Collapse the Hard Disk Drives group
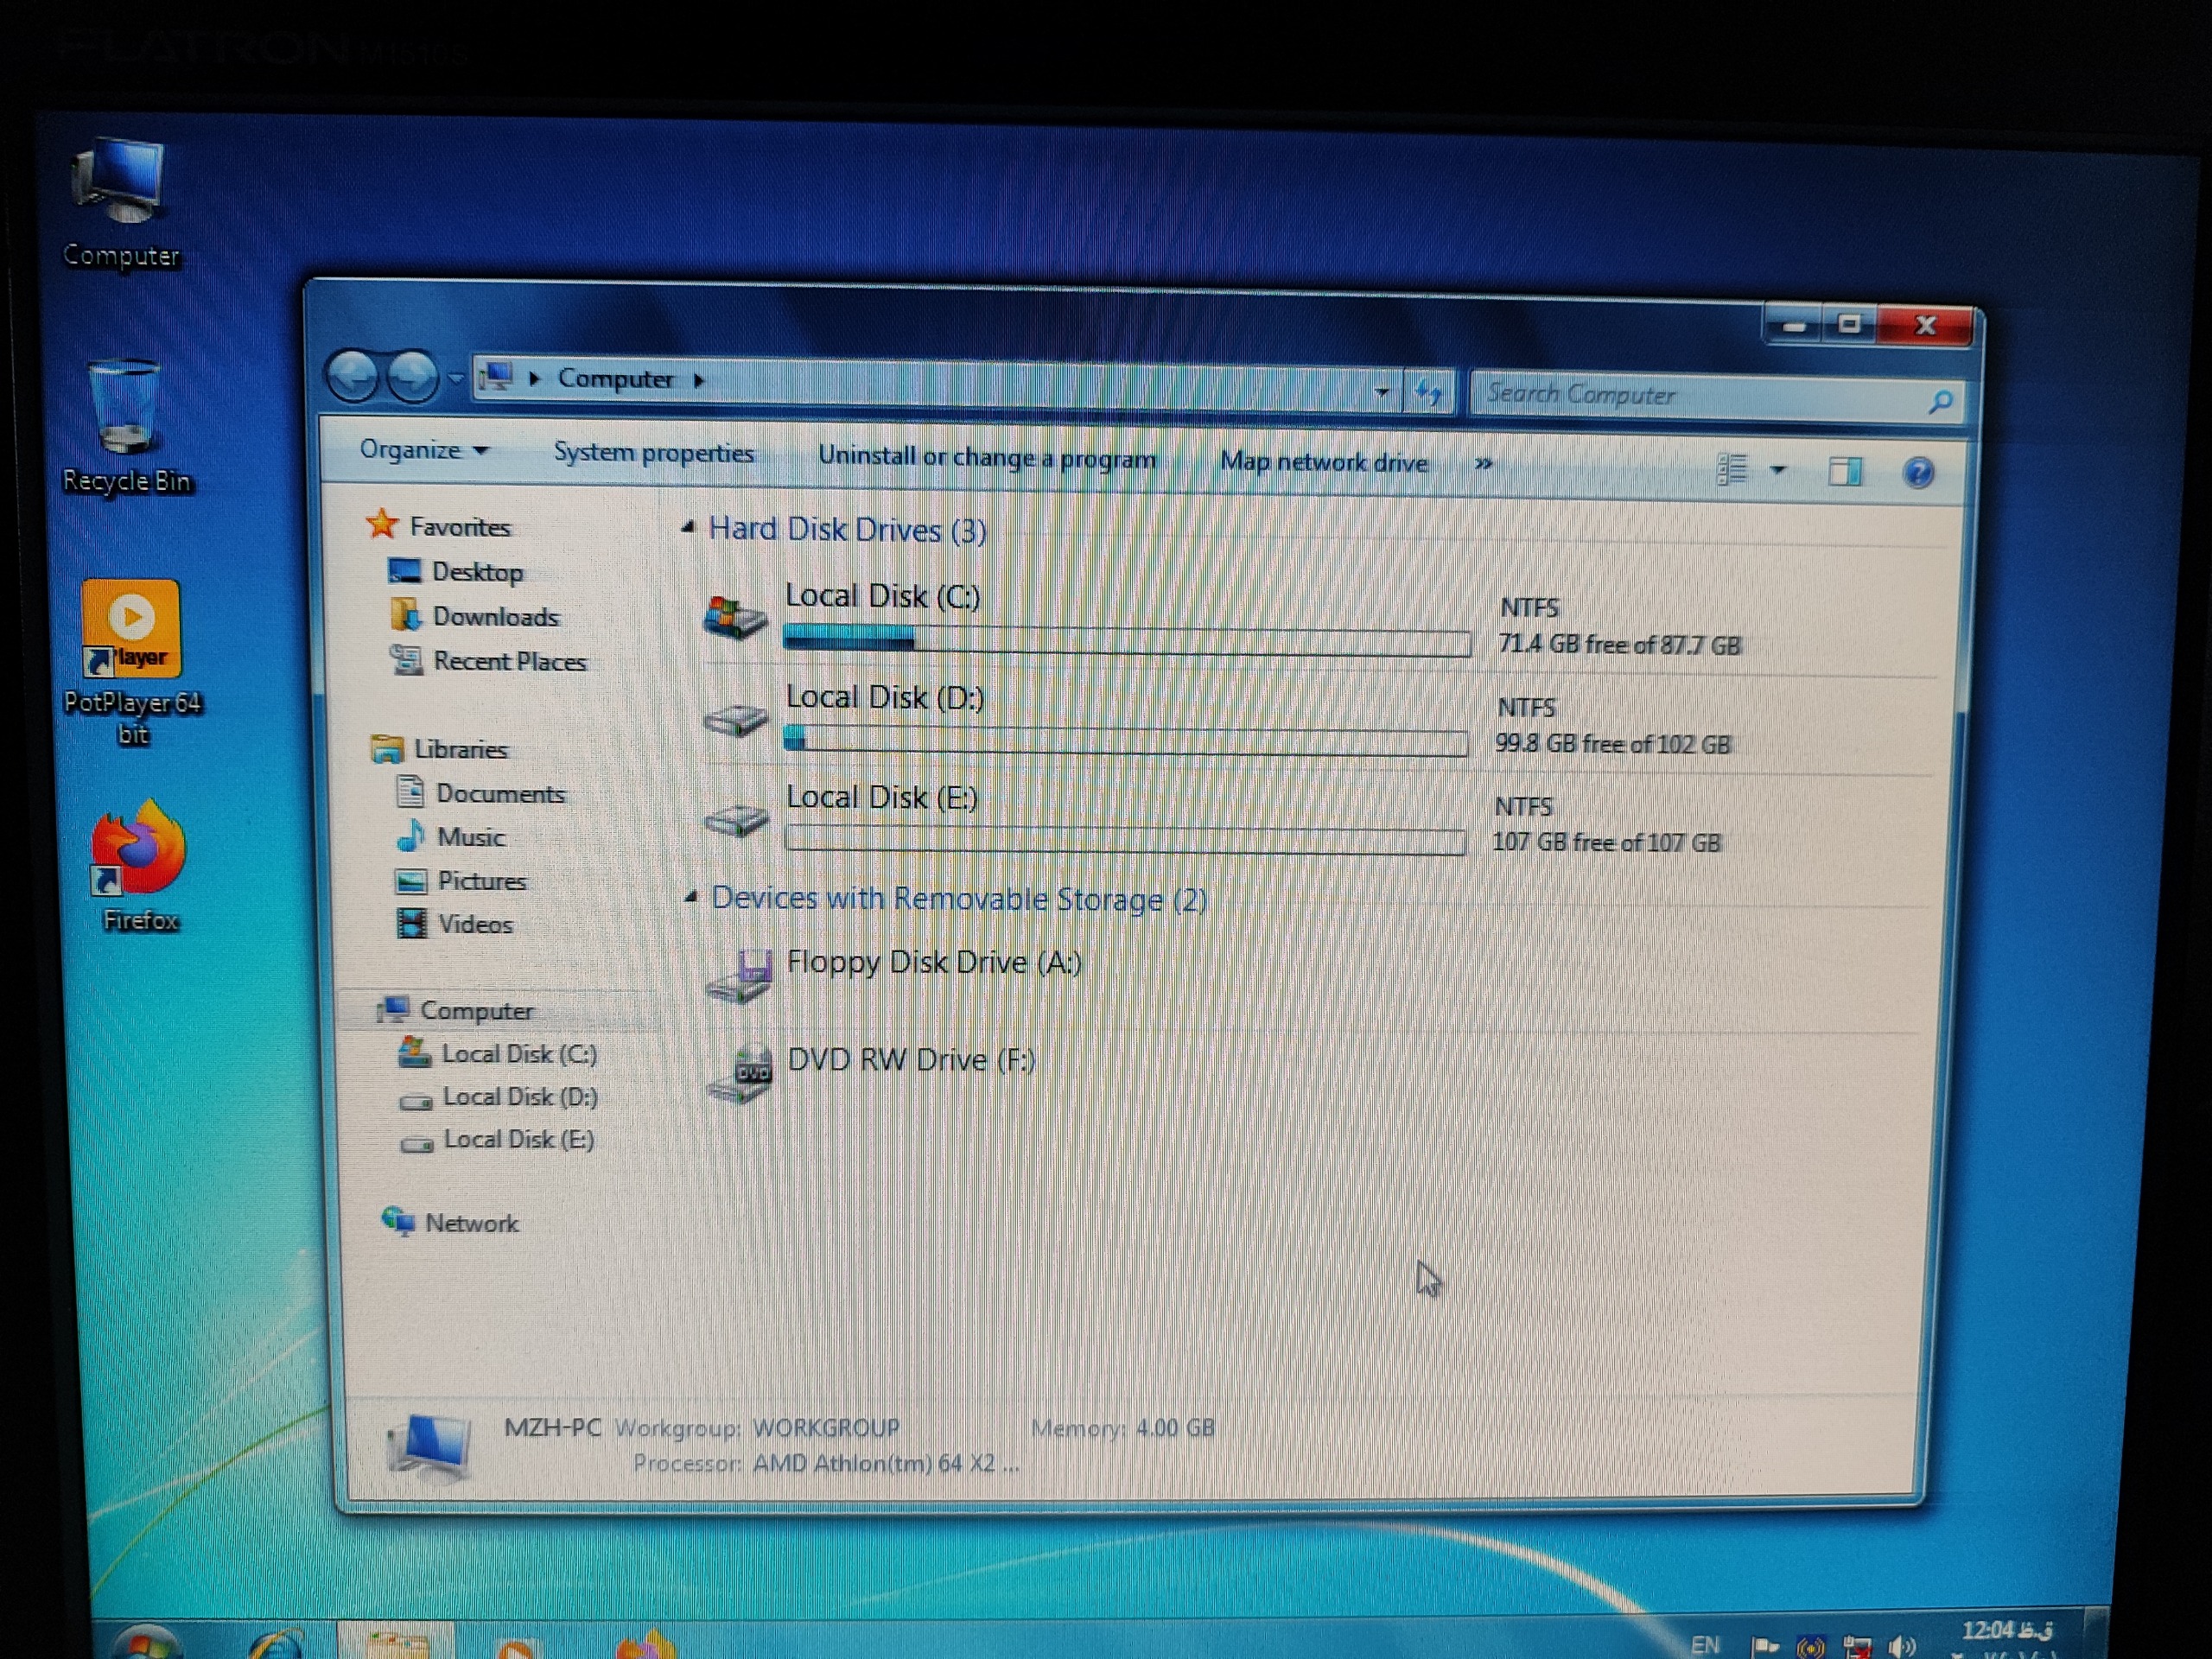2212x1659 pixels. pyautogui.click(x=688, y=528)
